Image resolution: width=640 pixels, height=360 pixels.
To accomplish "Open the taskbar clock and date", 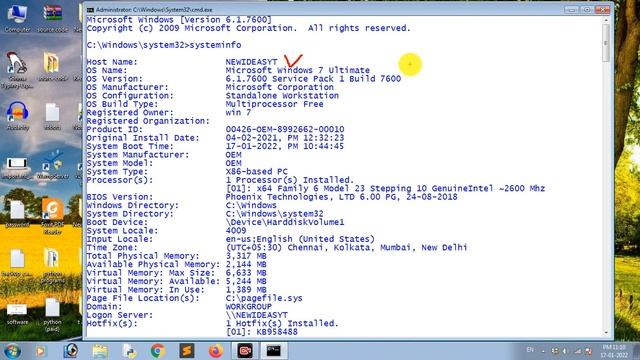I will pos(614,351).
